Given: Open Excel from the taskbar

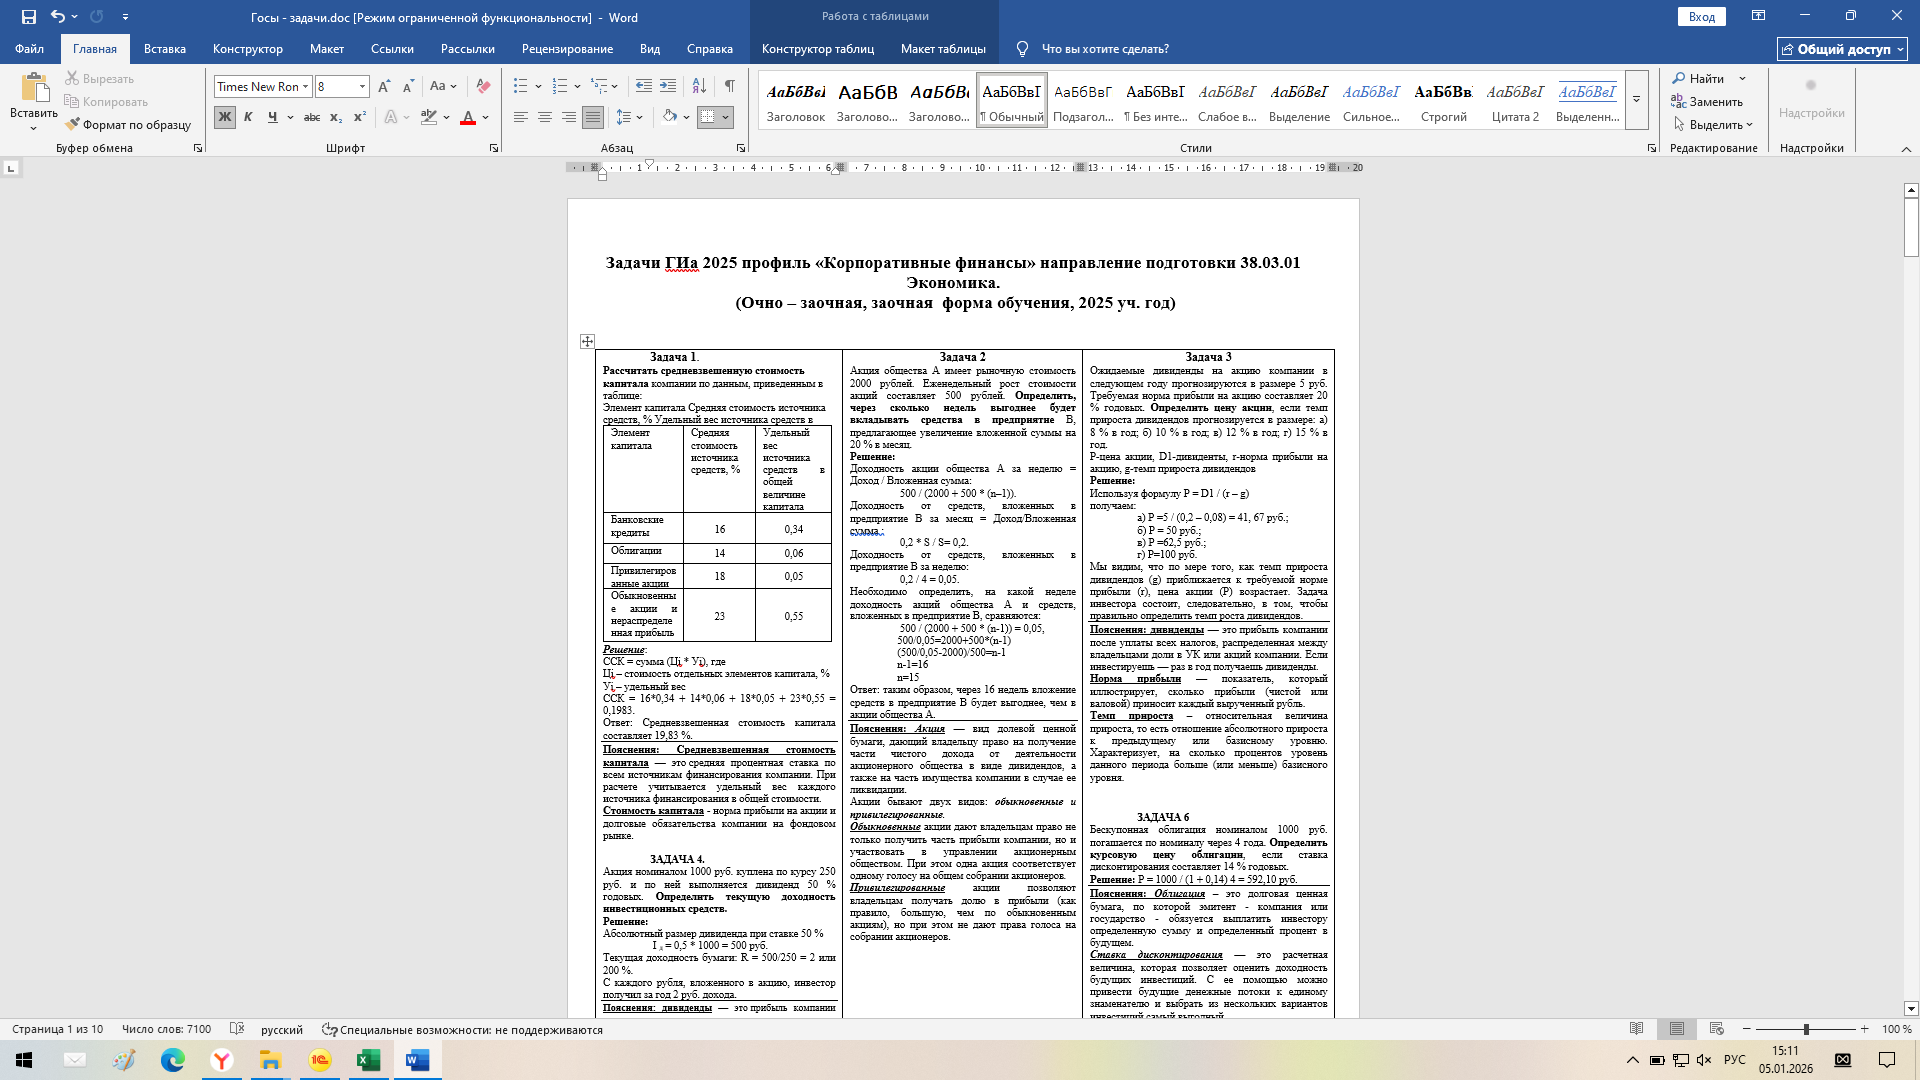Looking at the screenshot, I should (368, 1060).
